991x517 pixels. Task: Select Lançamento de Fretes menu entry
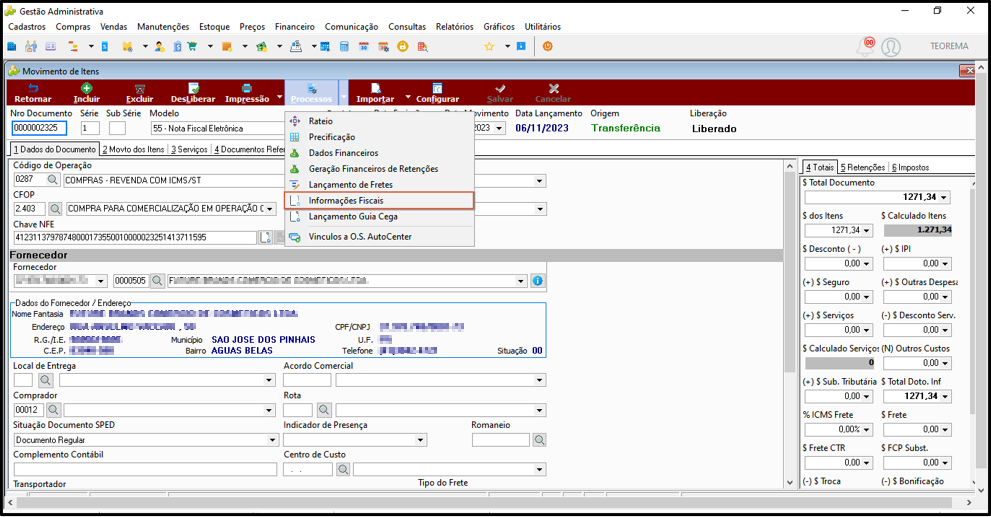(379, 185)
